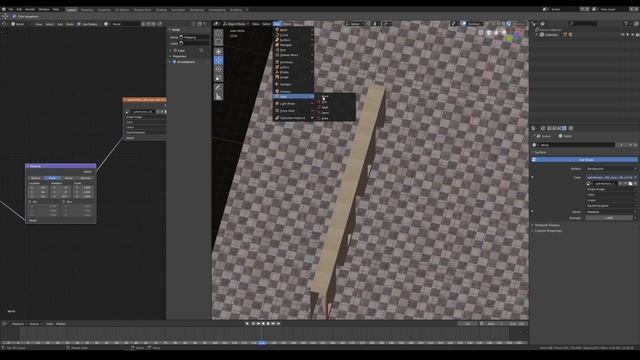Viewport: 640px width, 360px height.
Task: Collapse the Surface panel in World properties
Action: pyautogui.click(x=539, y=152)
